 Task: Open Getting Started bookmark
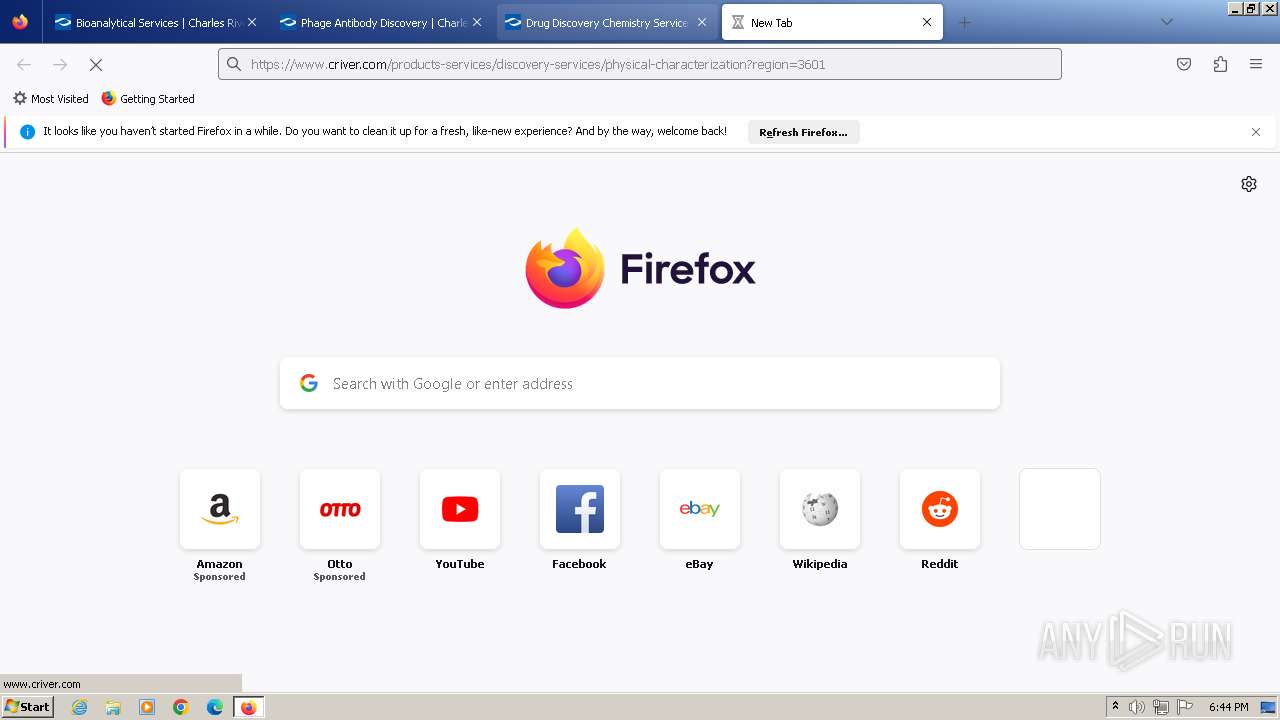click(148, 99)
